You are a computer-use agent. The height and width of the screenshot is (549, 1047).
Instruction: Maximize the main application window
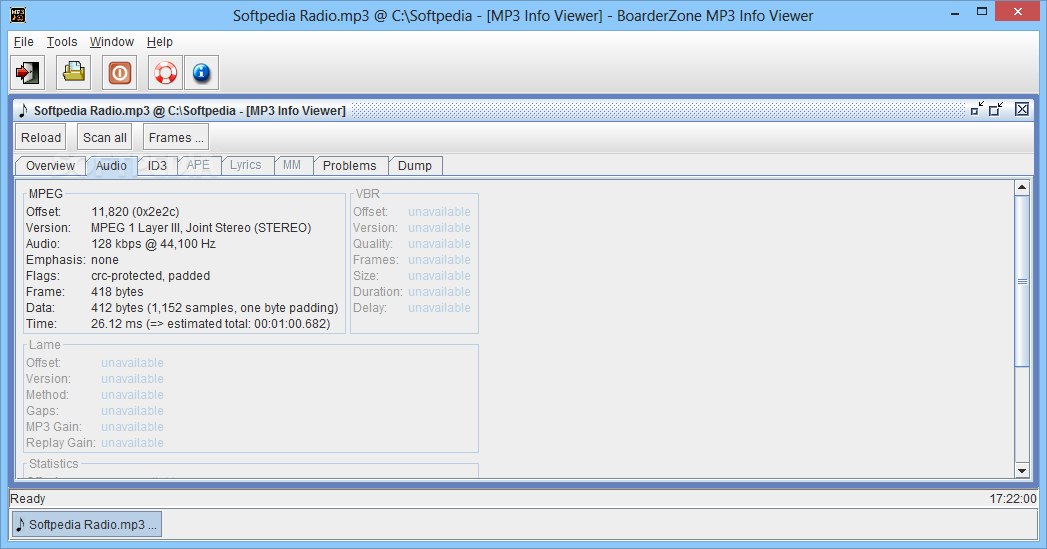point(982,12)
